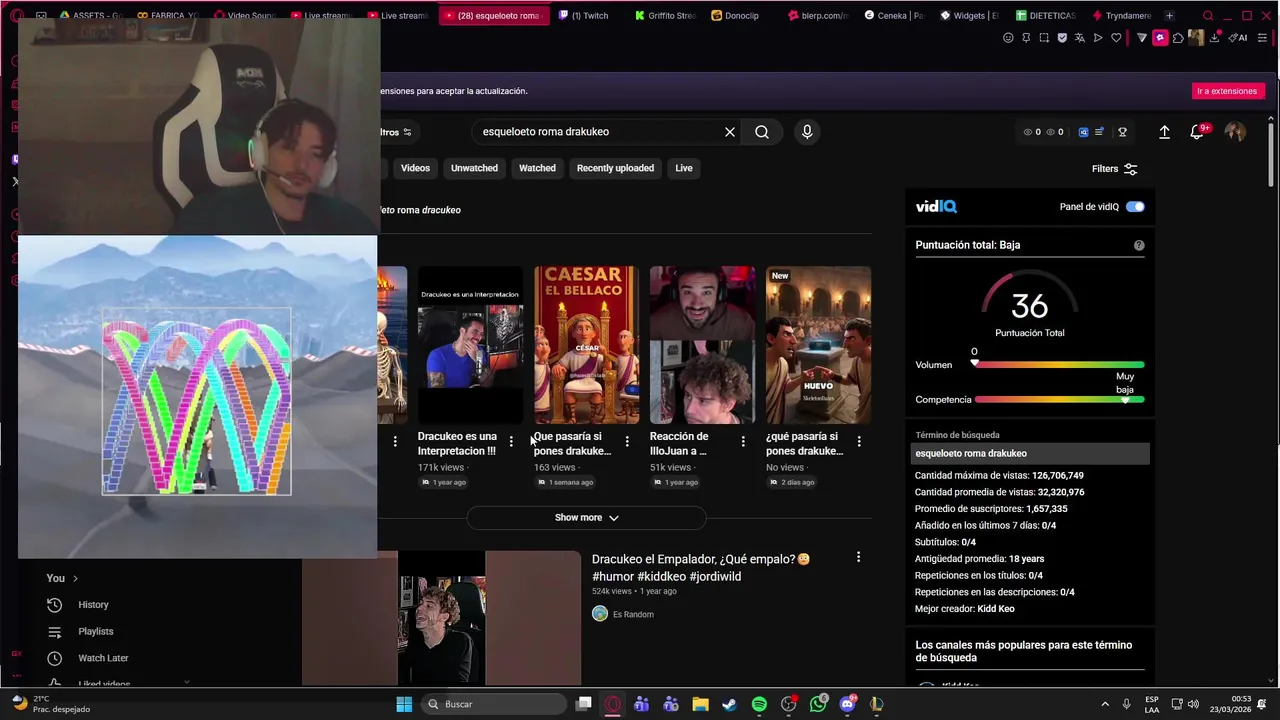Click the browser tab search magnifier icon

[1208, 16]
